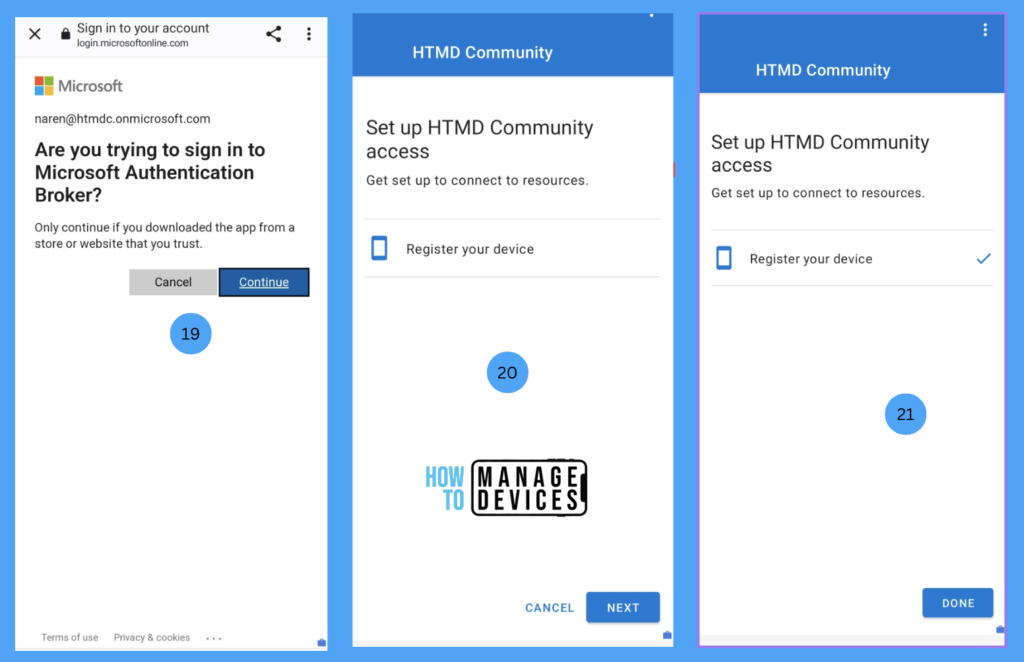Tap the device icon in the middle screen
This screenshot has height=662, width=1024.
click(379, 249)
